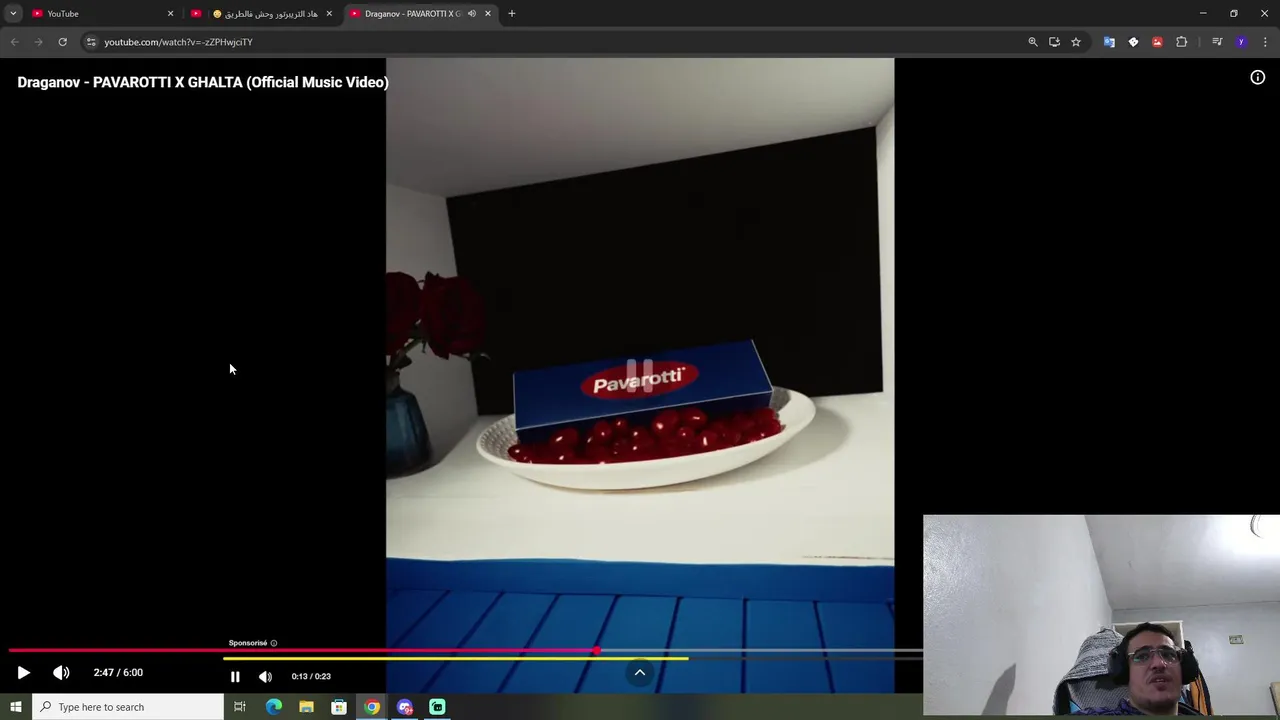Open Task View on the taskbar
This screenshot has width=1280, height=720.
(240, 707)
